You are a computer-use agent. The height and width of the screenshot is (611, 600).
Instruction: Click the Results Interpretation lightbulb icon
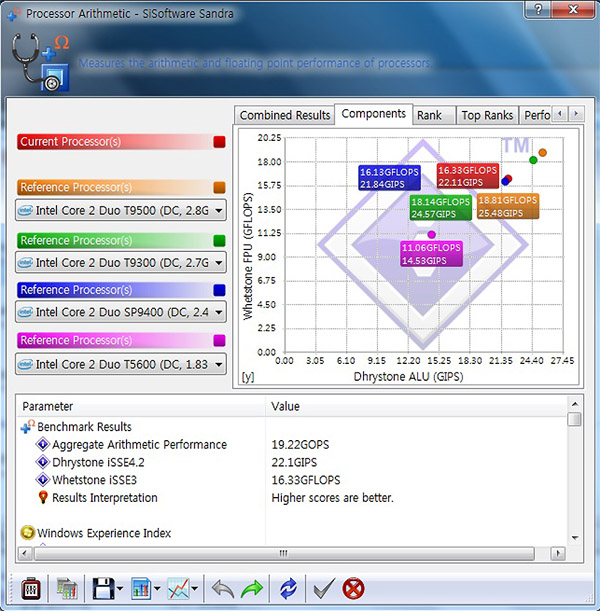pyautogui.click(x=43, y=498)
